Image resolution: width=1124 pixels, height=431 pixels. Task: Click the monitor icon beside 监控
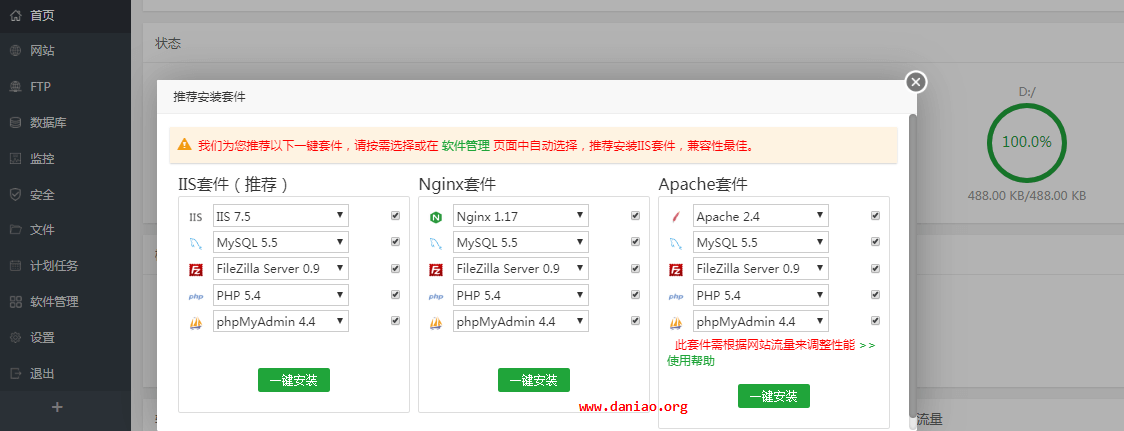(16, 158)
